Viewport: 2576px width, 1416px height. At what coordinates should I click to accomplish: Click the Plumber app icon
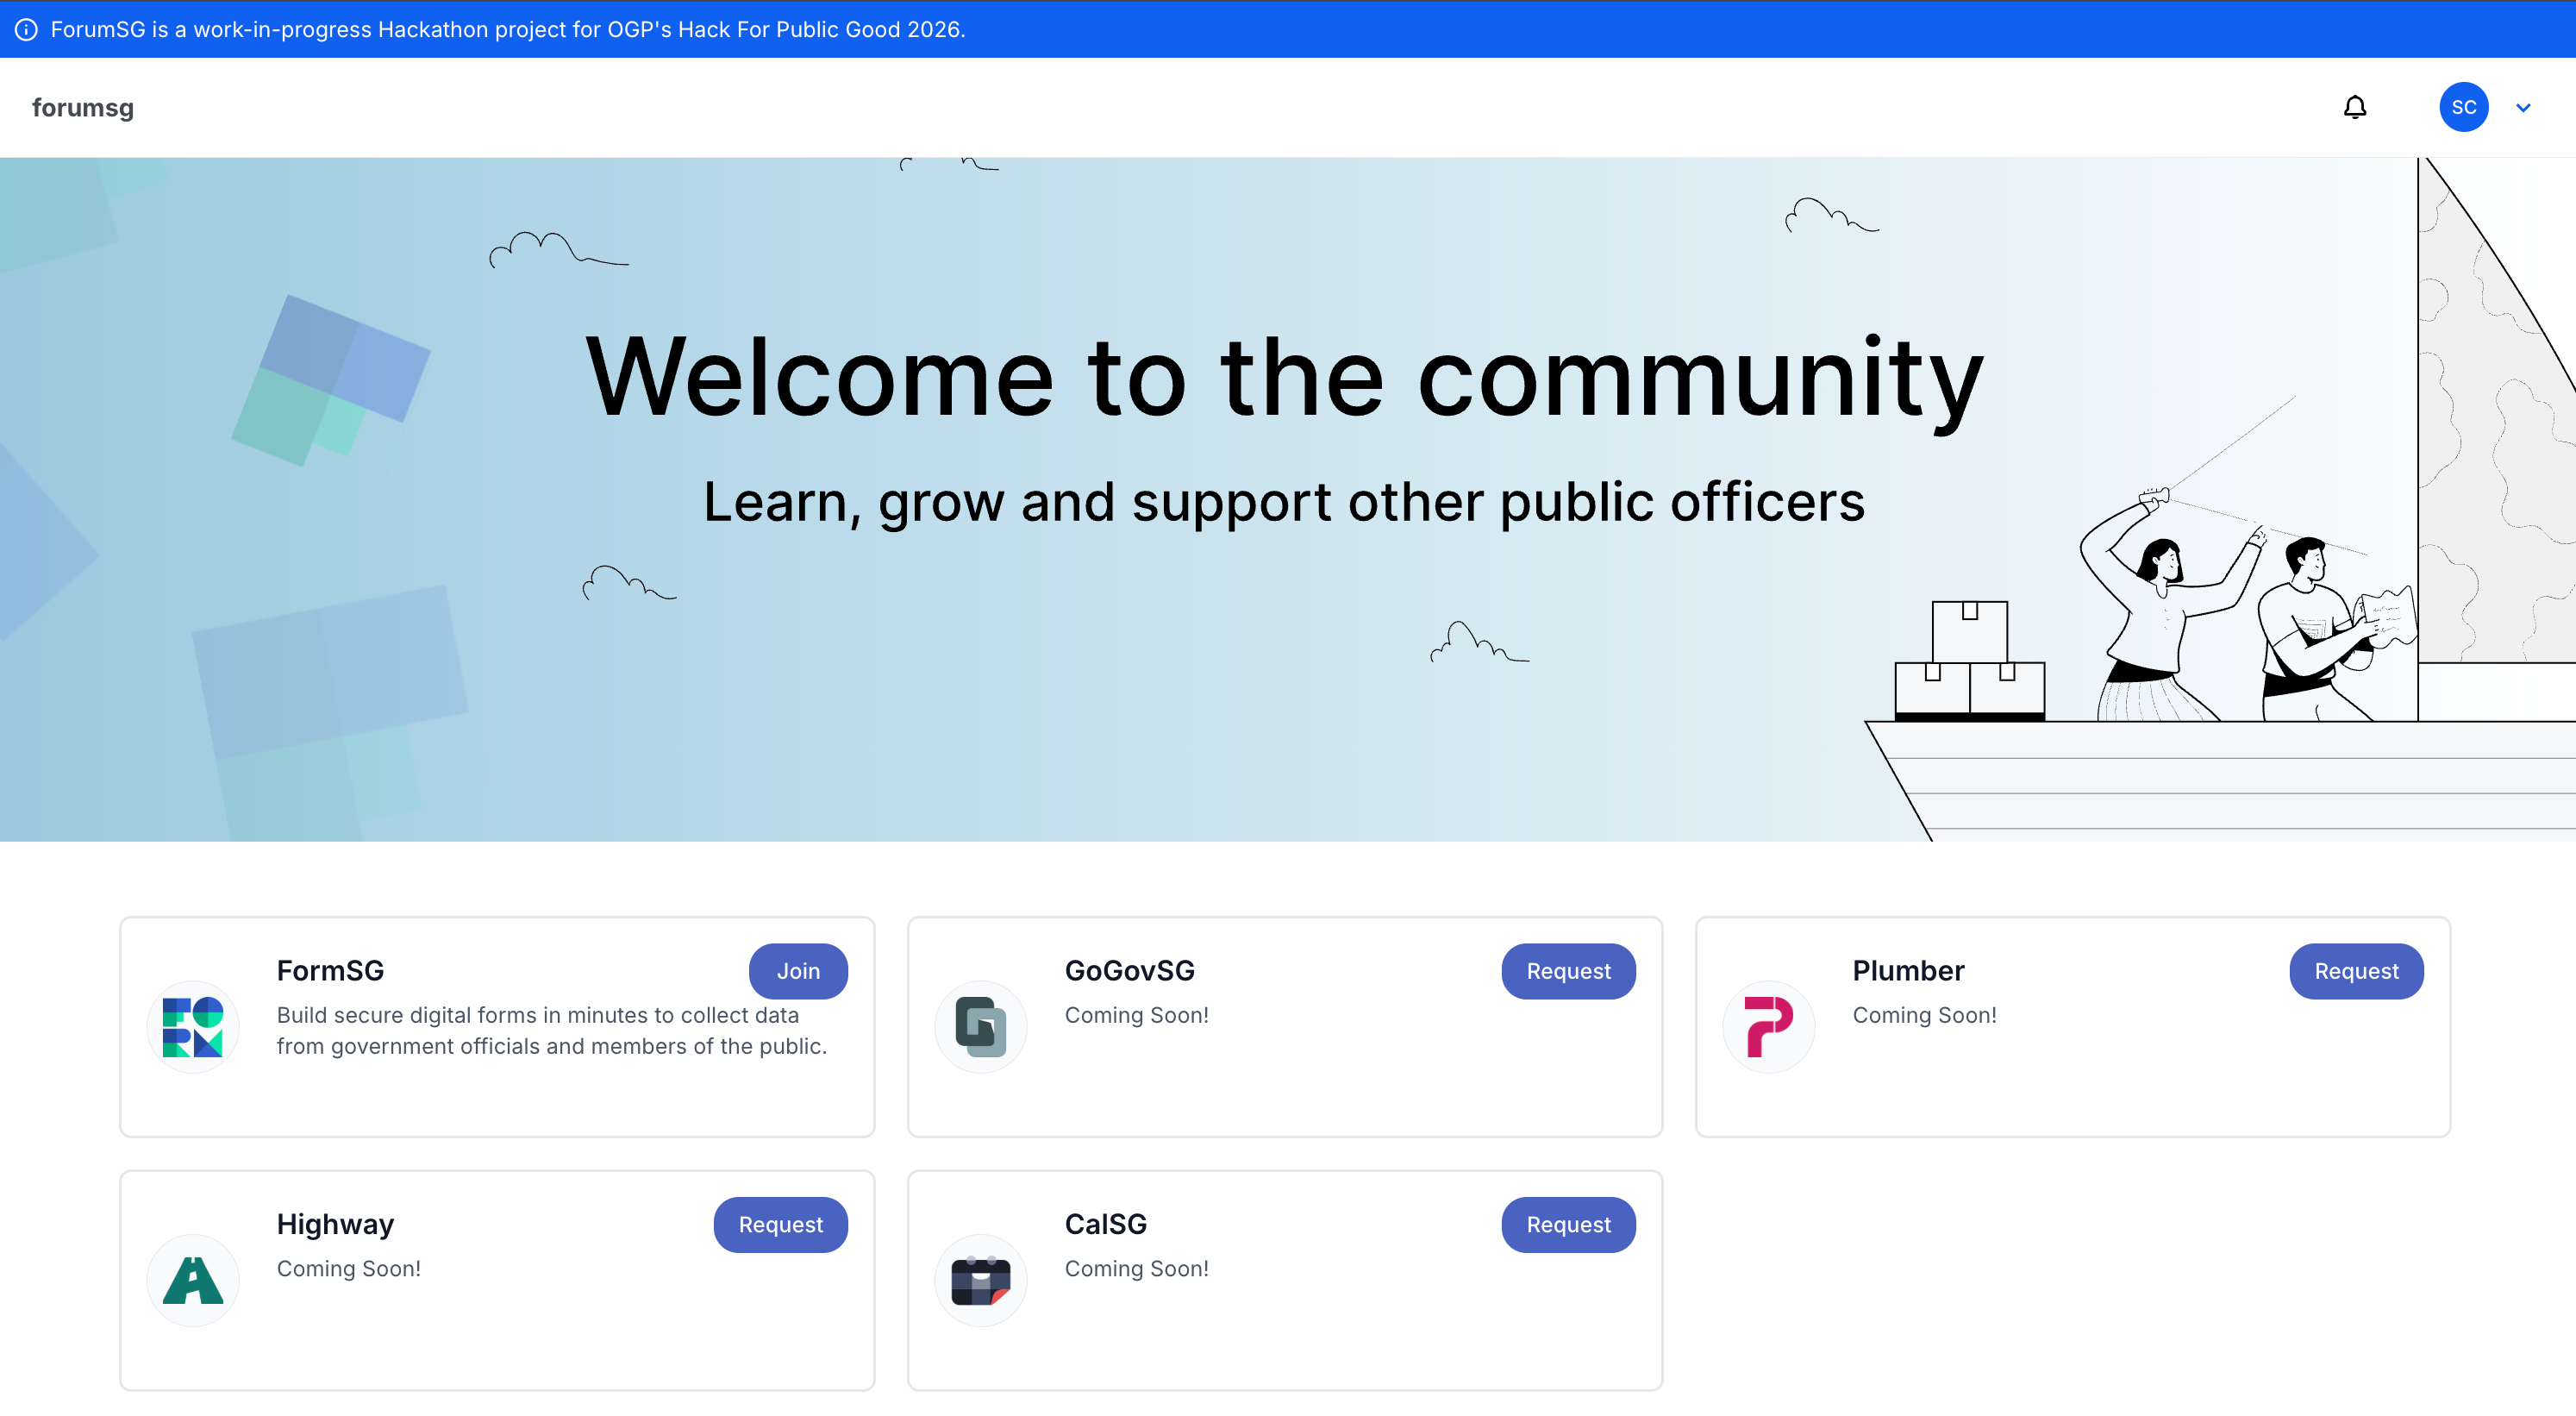pyautogui.click(x=1768, y=1026)
